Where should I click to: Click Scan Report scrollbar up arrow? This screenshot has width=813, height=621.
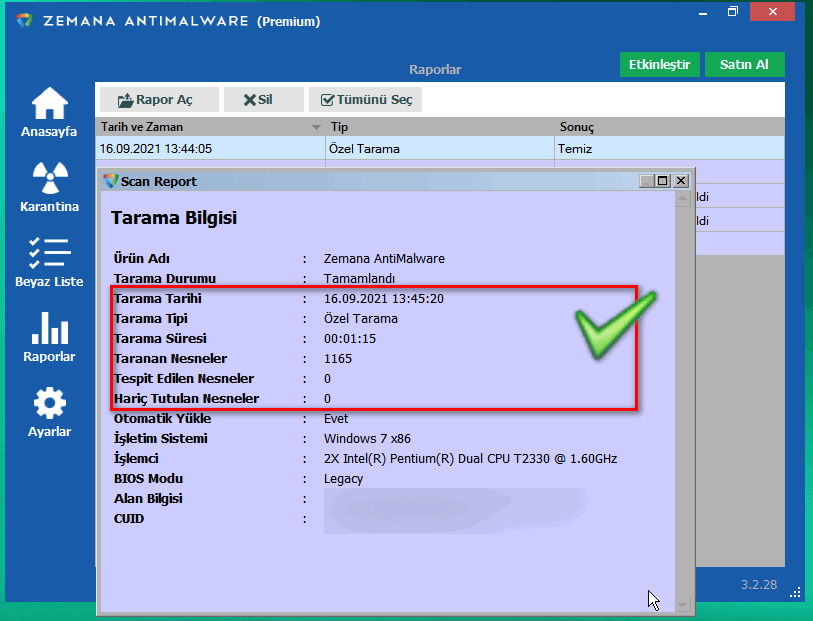(682, 198)
